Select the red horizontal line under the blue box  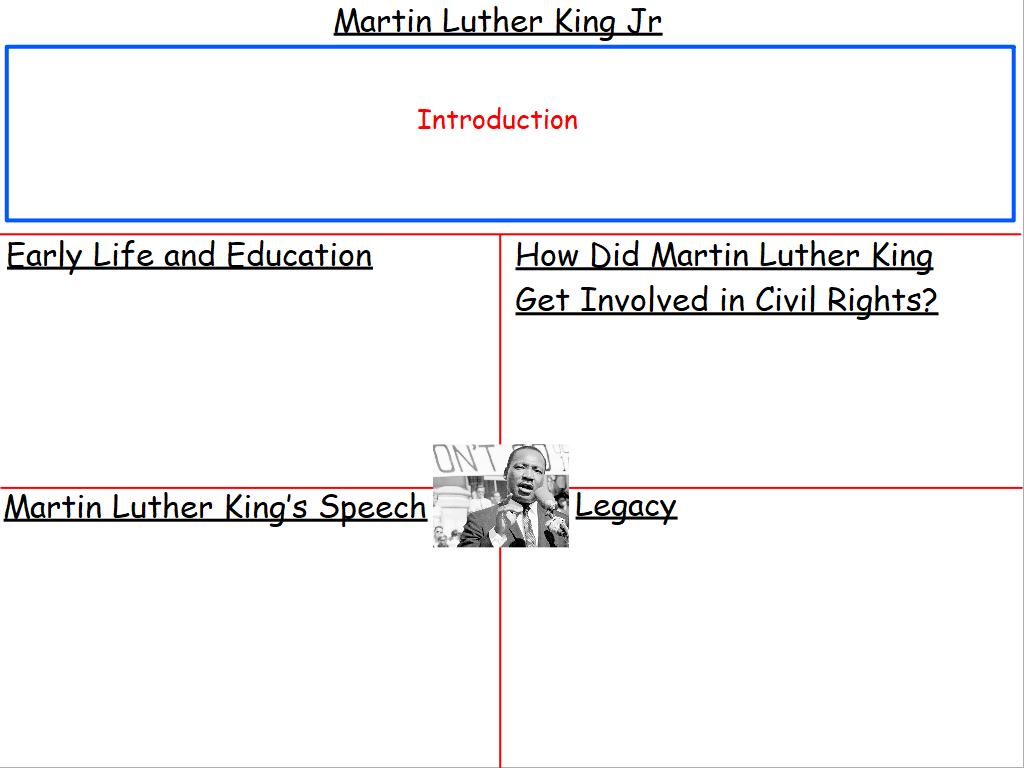pos(250,235)
